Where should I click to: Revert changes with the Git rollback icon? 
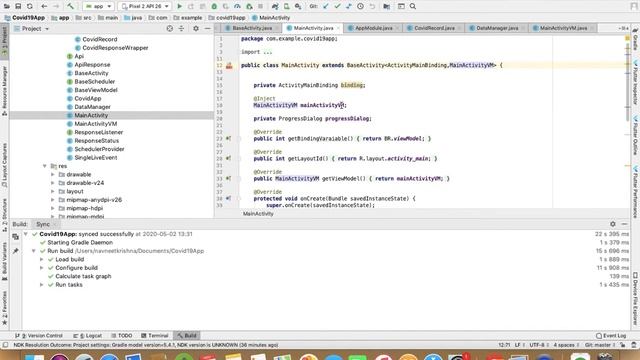pyautogui.click(x=372, y=6)
